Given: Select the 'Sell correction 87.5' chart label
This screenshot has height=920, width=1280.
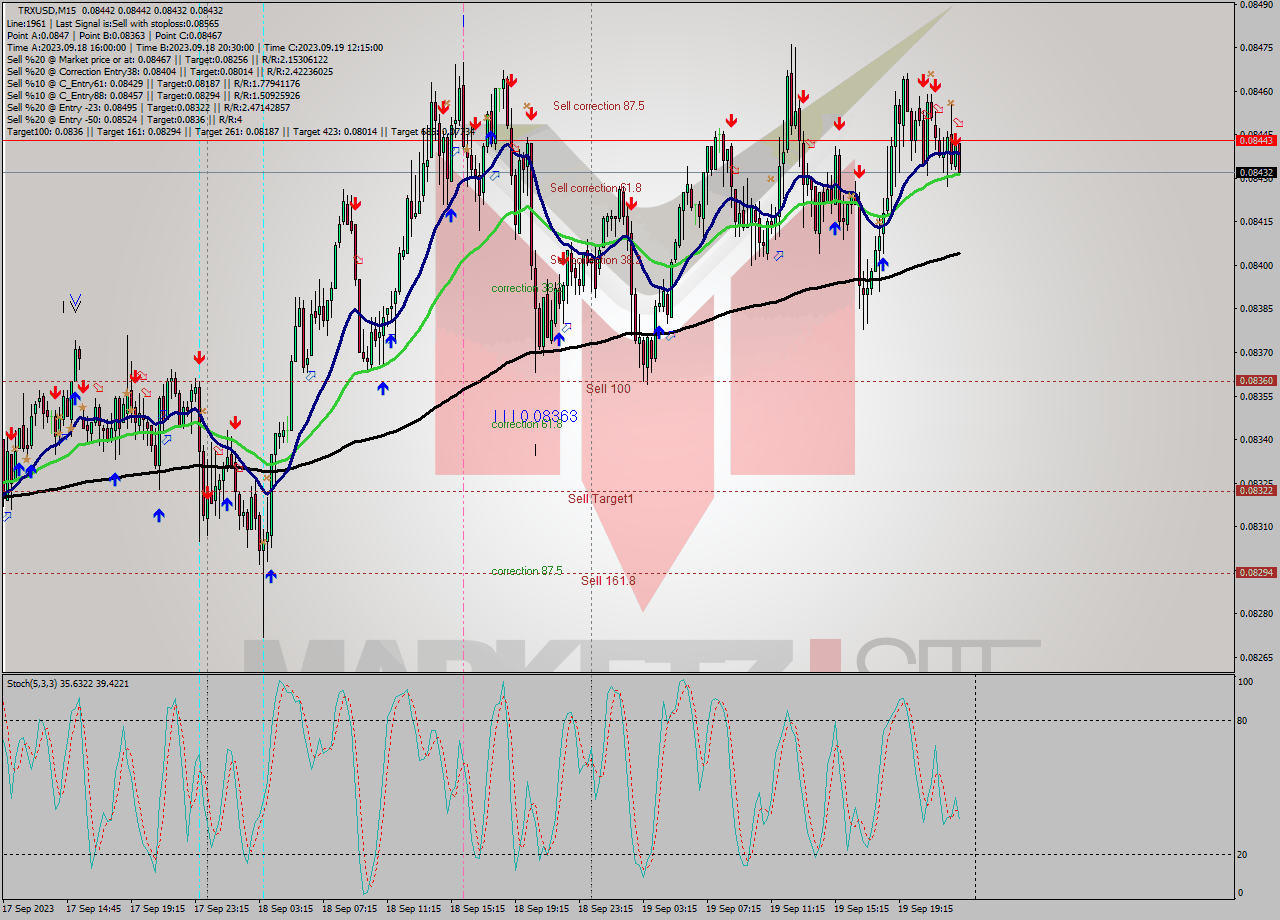Looking at the screenshot, I should (x=598, y=106).
